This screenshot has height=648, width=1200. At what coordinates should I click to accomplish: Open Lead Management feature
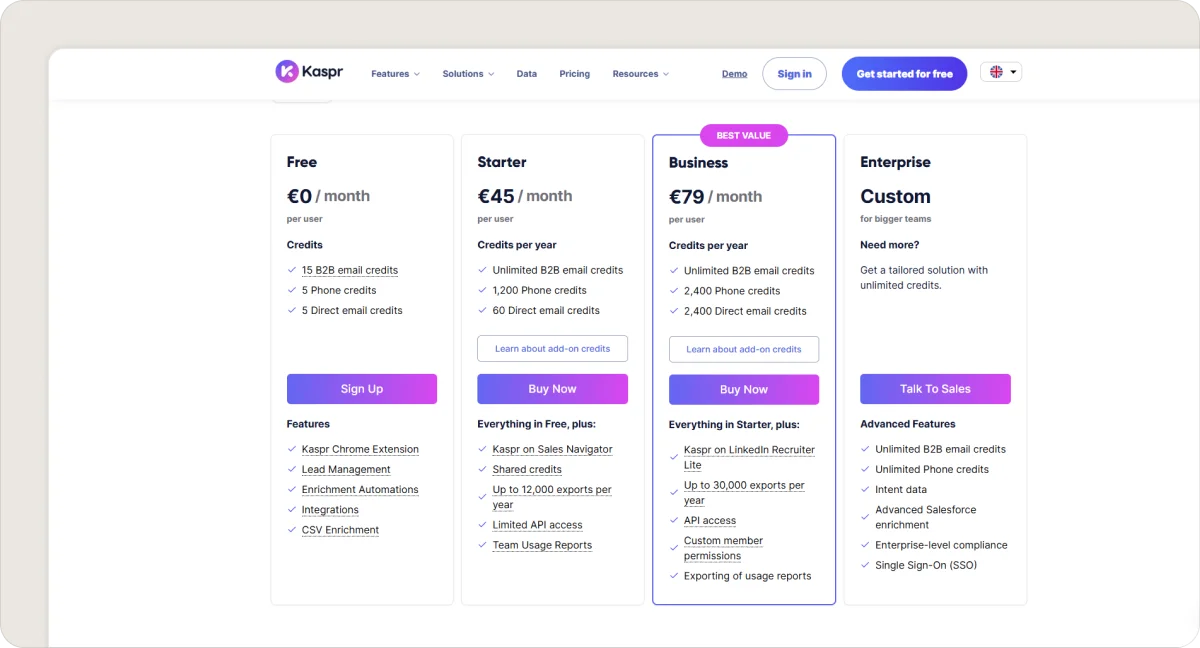point(346,469)
